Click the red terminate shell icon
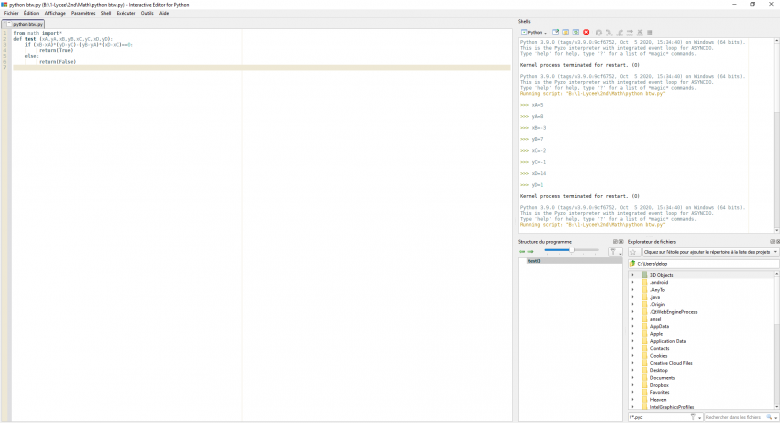Image resolution: width=780 pixels, height=423 pixels. [x=586, y=32]
